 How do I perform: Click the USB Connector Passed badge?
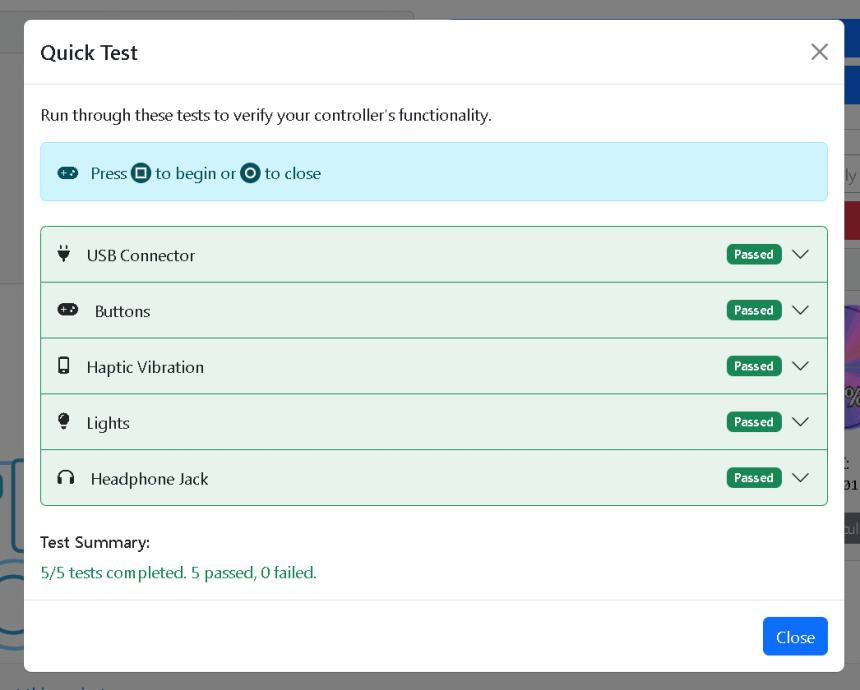coord(754,254)
